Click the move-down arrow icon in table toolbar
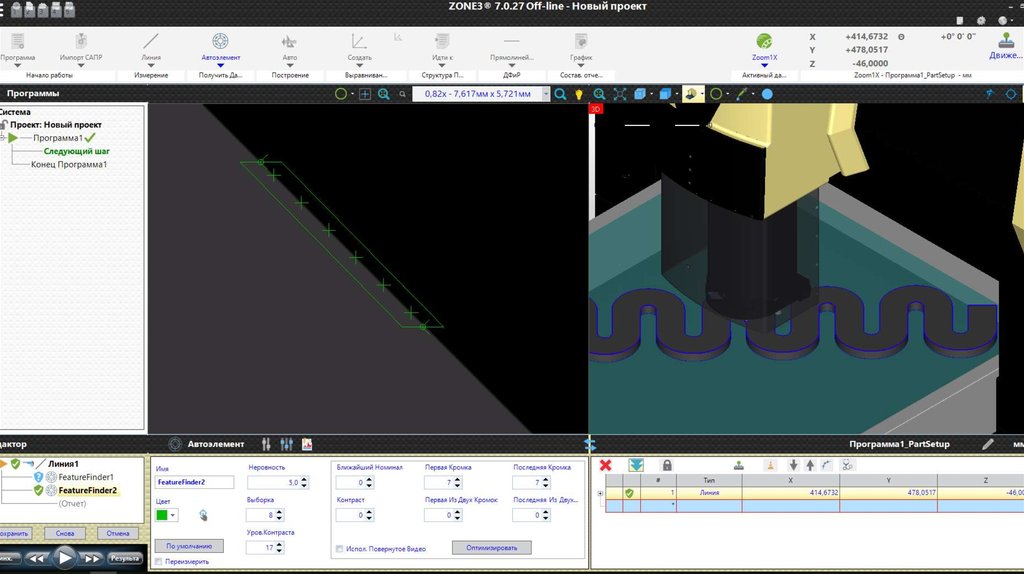 793,465
